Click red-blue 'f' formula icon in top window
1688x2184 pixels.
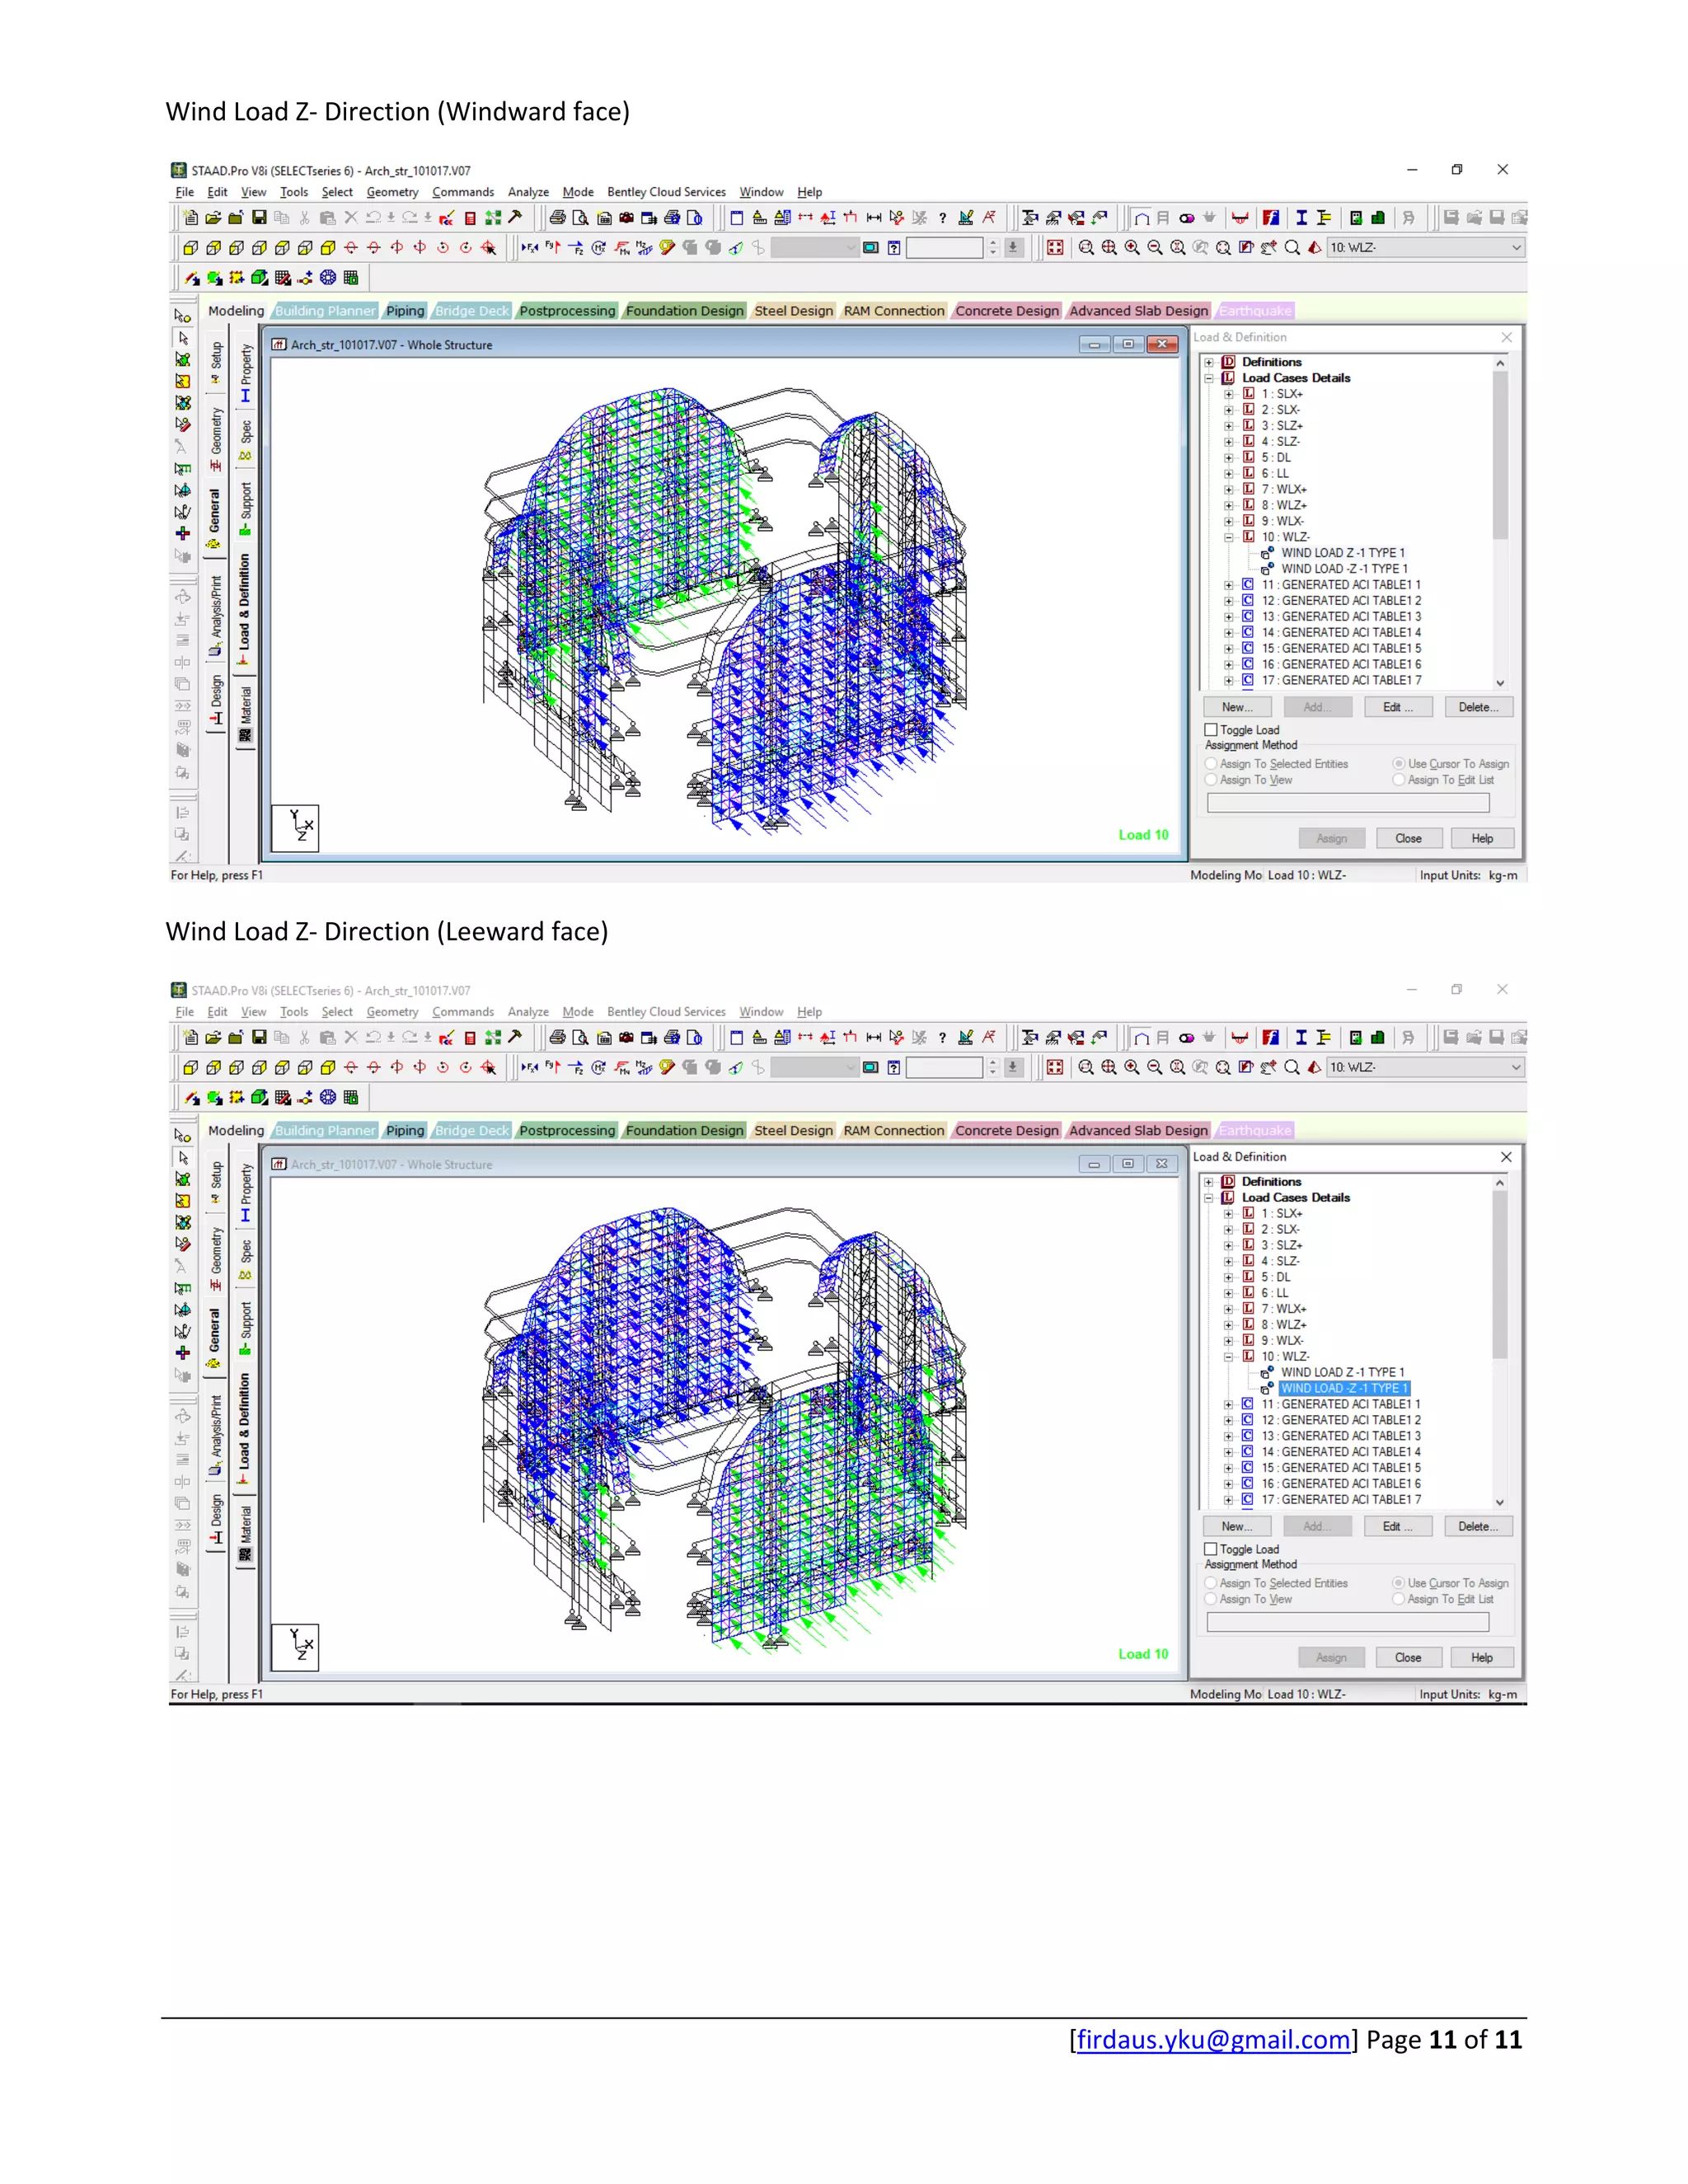tap(1271, 218)
